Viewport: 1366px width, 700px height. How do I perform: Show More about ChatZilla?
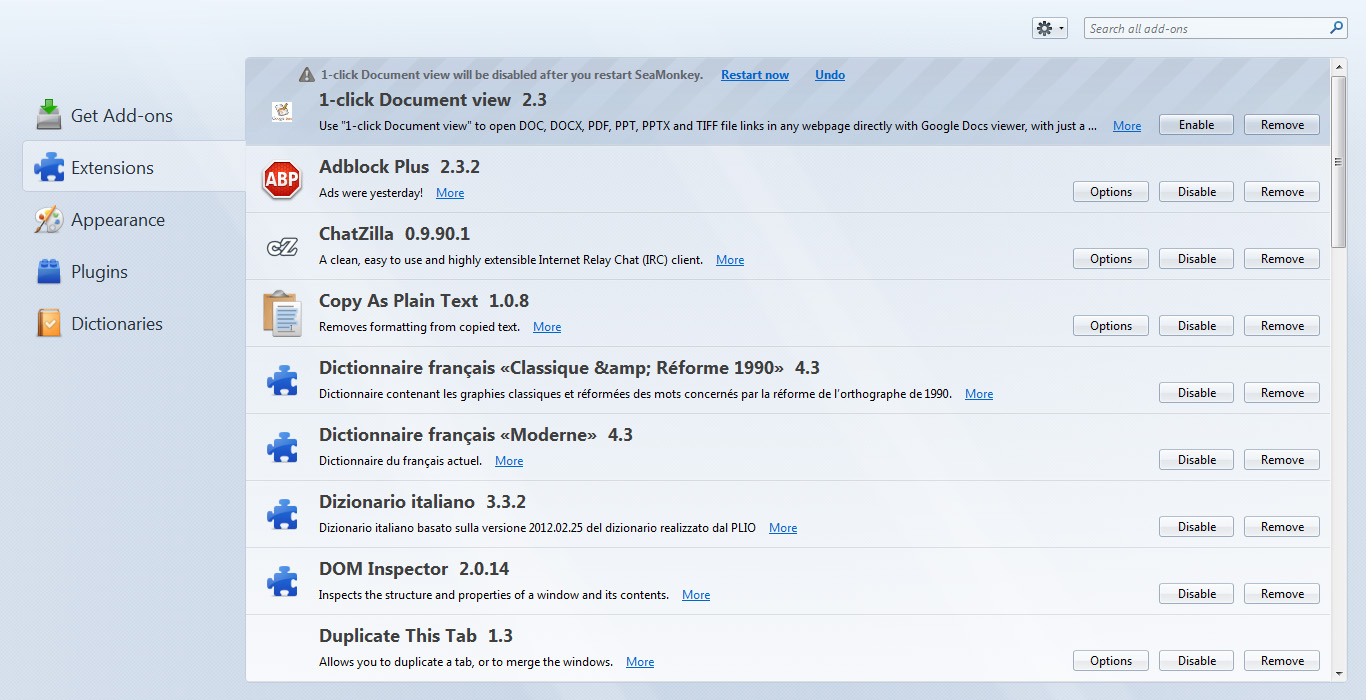click(x=730, y=260)
